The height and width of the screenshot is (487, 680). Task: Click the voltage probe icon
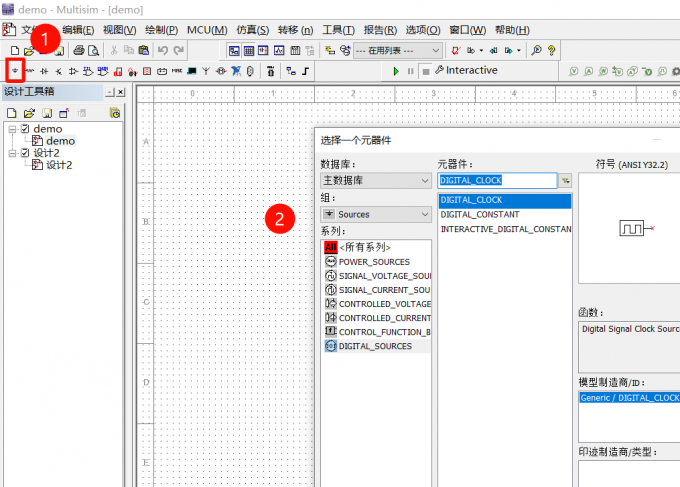[574, 71]
